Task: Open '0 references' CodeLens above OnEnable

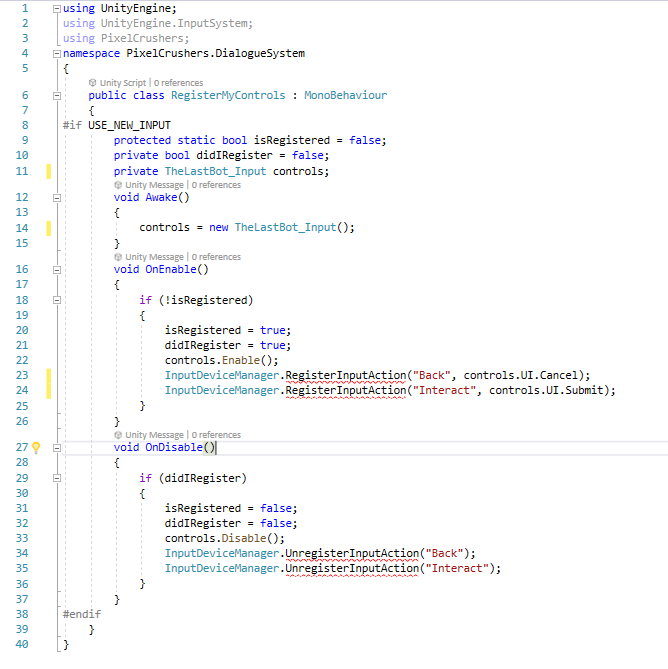Action: pyautogui.click(x=216, y=257)
